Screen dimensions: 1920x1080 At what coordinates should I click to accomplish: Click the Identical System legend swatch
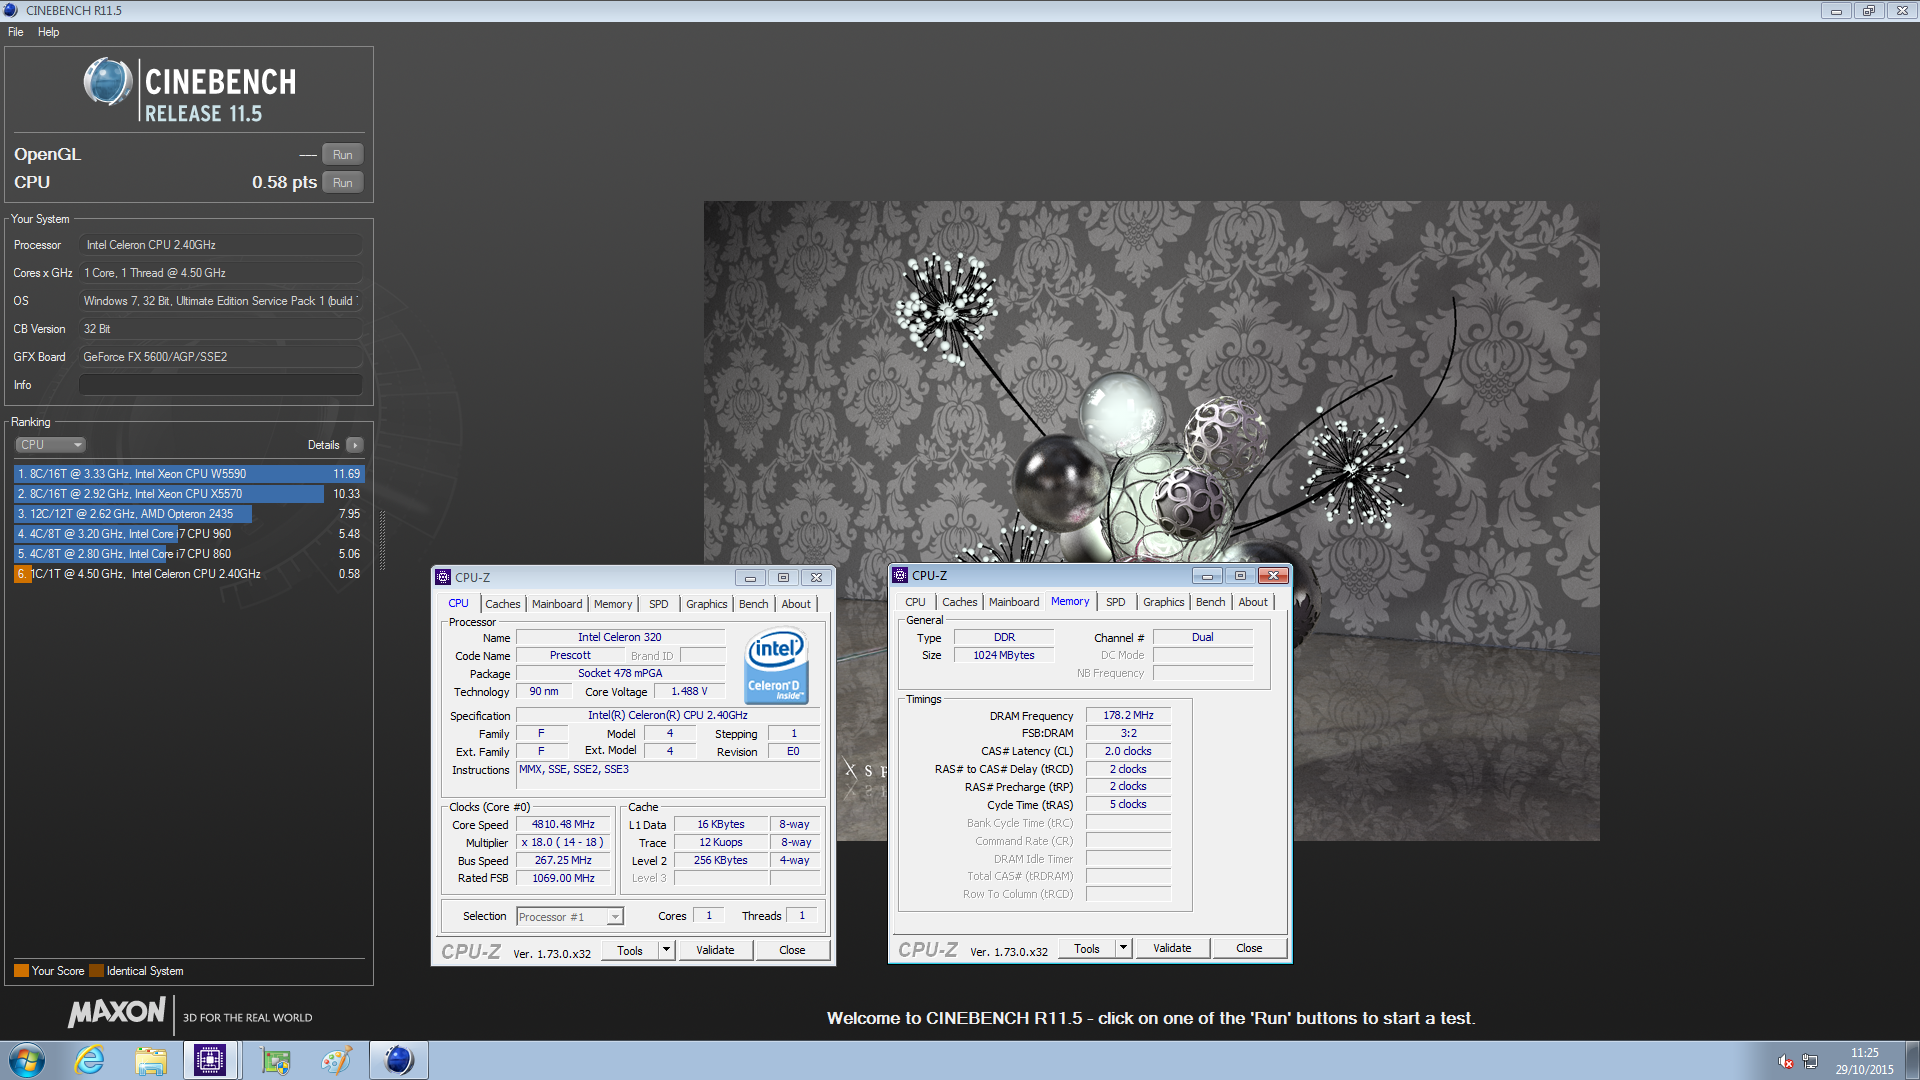(x=96, y=971)
